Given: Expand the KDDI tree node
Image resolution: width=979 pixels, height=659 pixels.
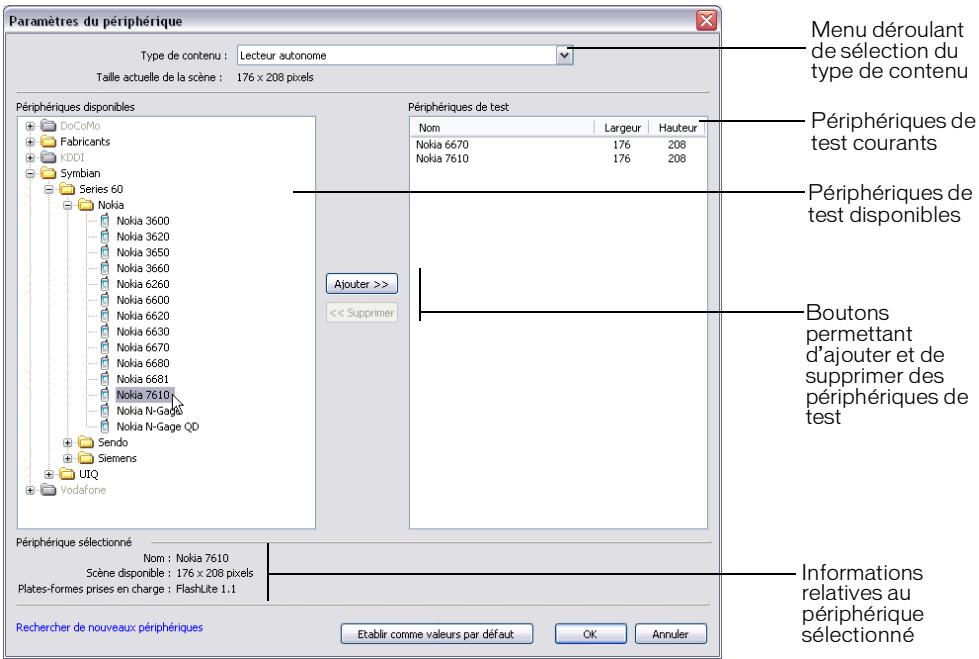Looking at the screenshot, I should [30, 157].
